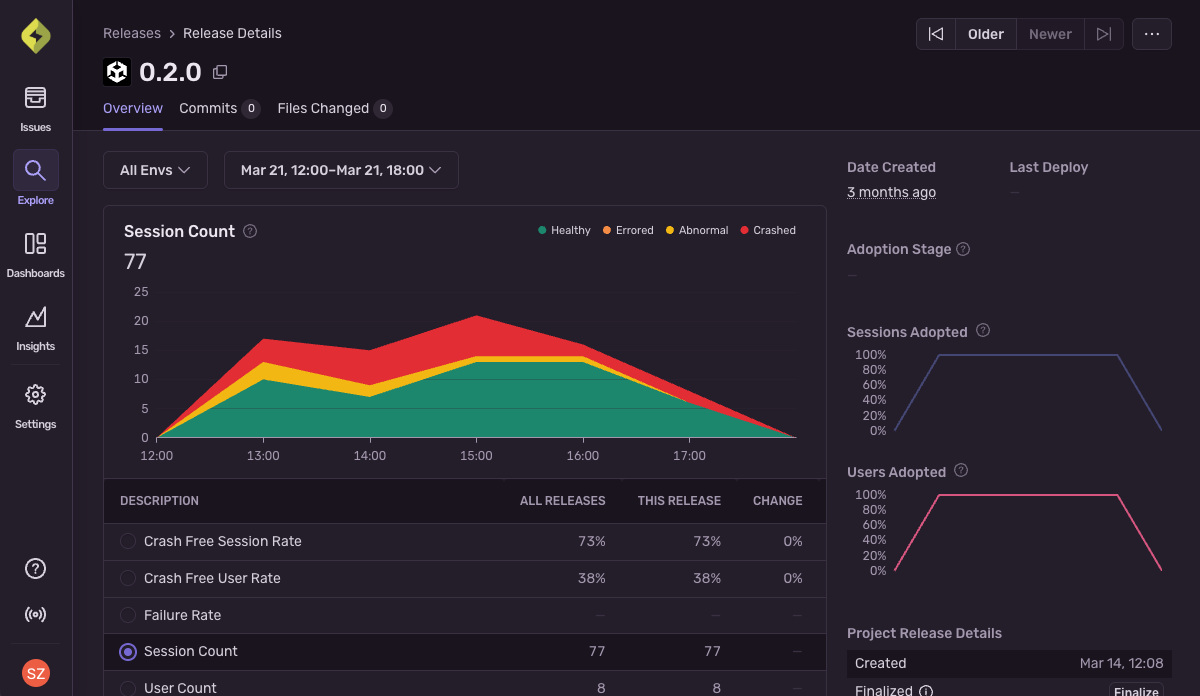Viewport: 1200px width, 696px height.
Task: Click the SZ user avatar
Action: tap(35, 673)
